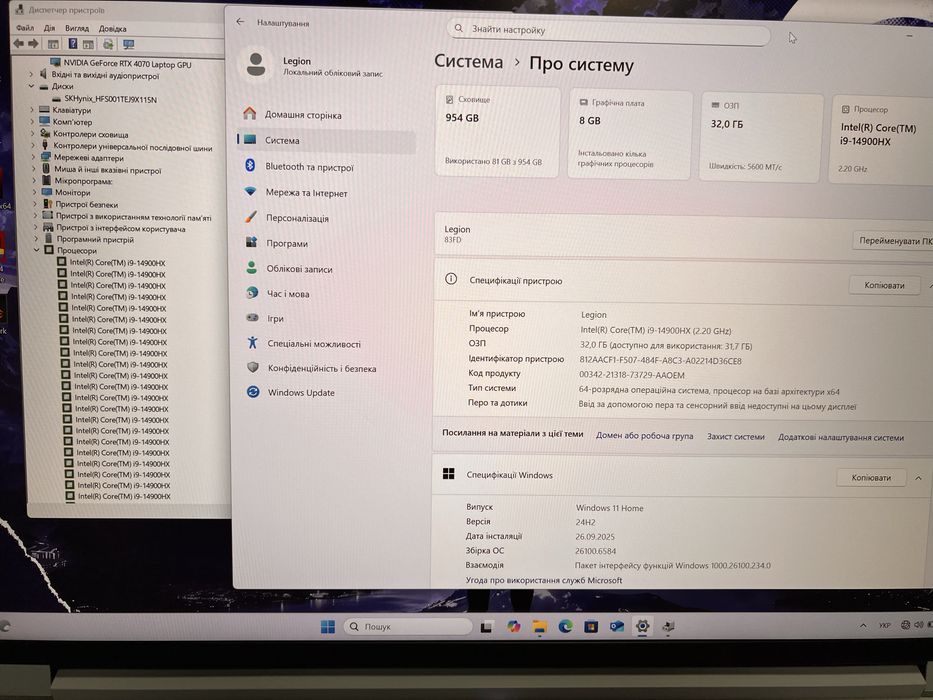This screenshot has width=933, height=700.
Task: Open Windows Update settings
Action: (x=301, y=393)
